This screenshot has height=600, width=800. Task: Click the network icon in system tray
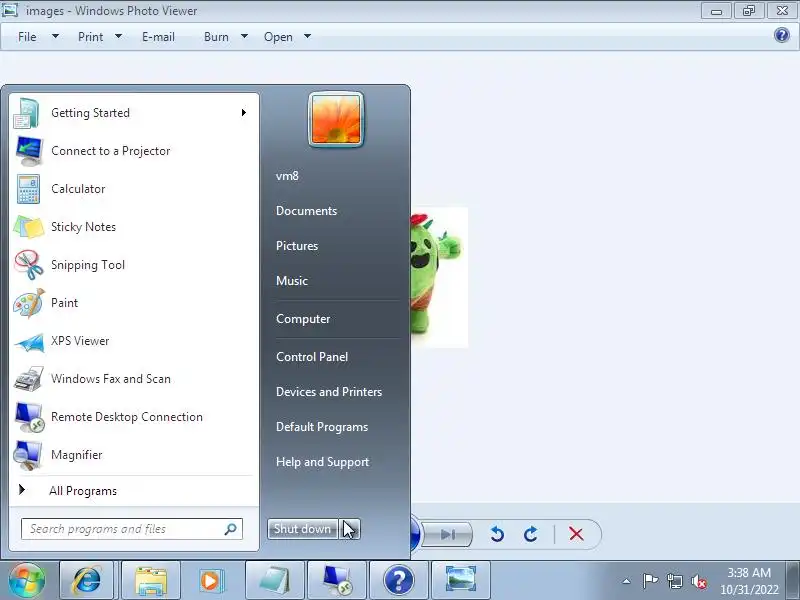(x=674, y=581)
